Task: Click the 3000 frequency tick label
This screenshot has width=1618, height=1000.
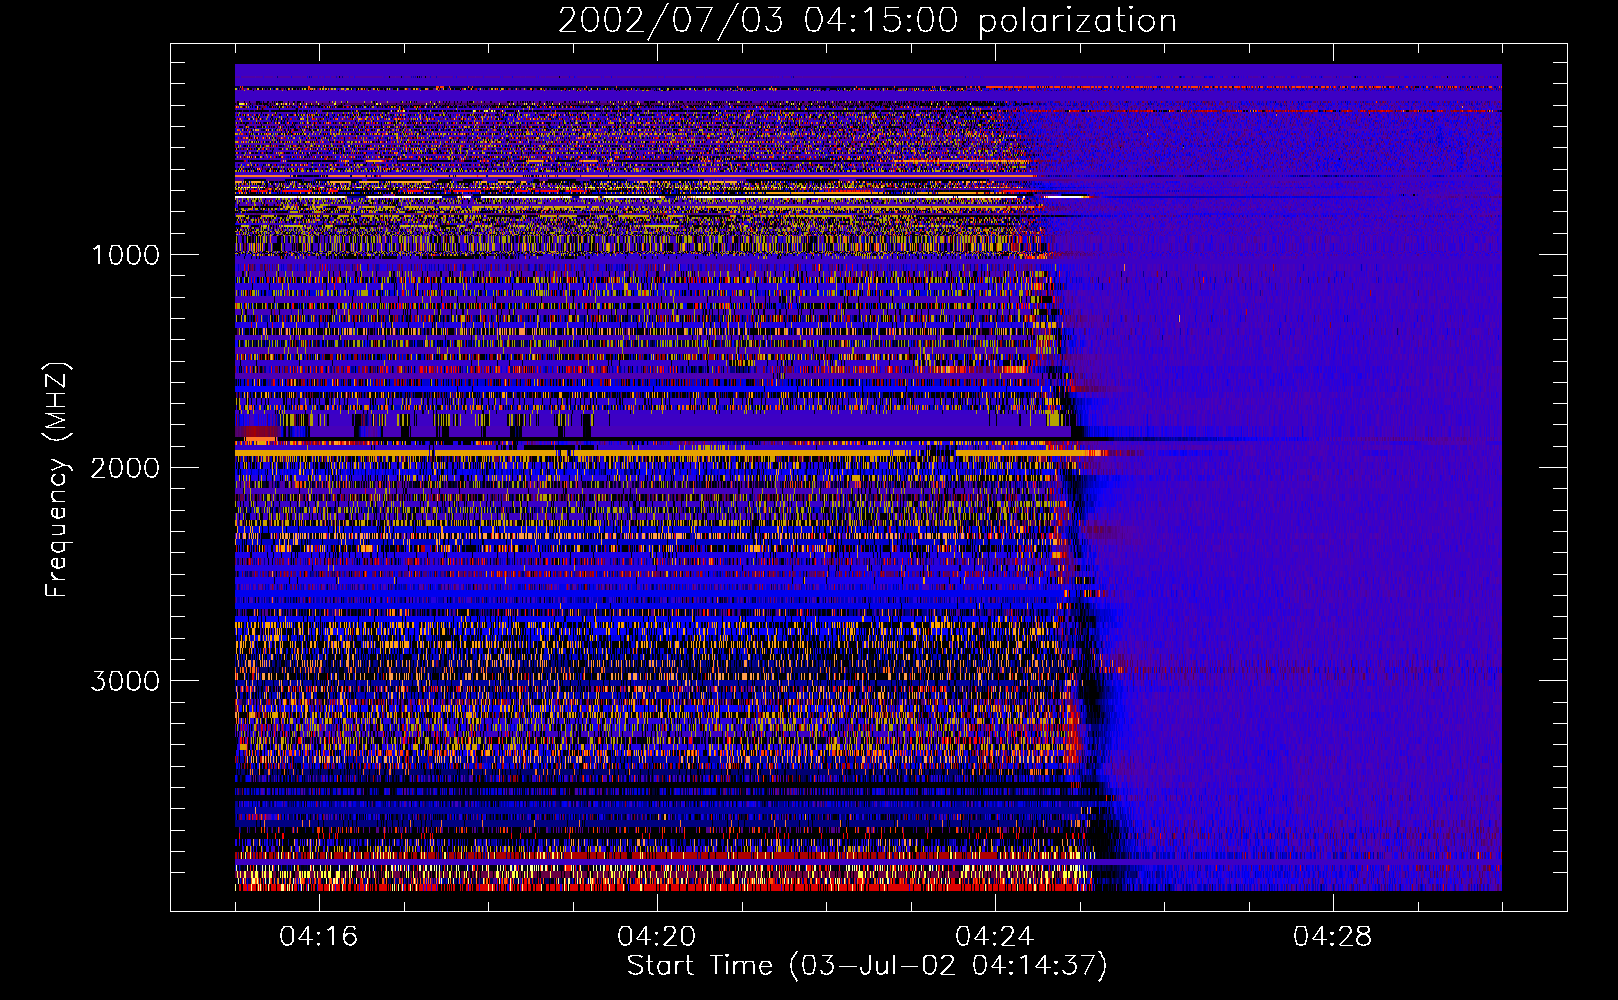Action: click(x=125, y=681)
